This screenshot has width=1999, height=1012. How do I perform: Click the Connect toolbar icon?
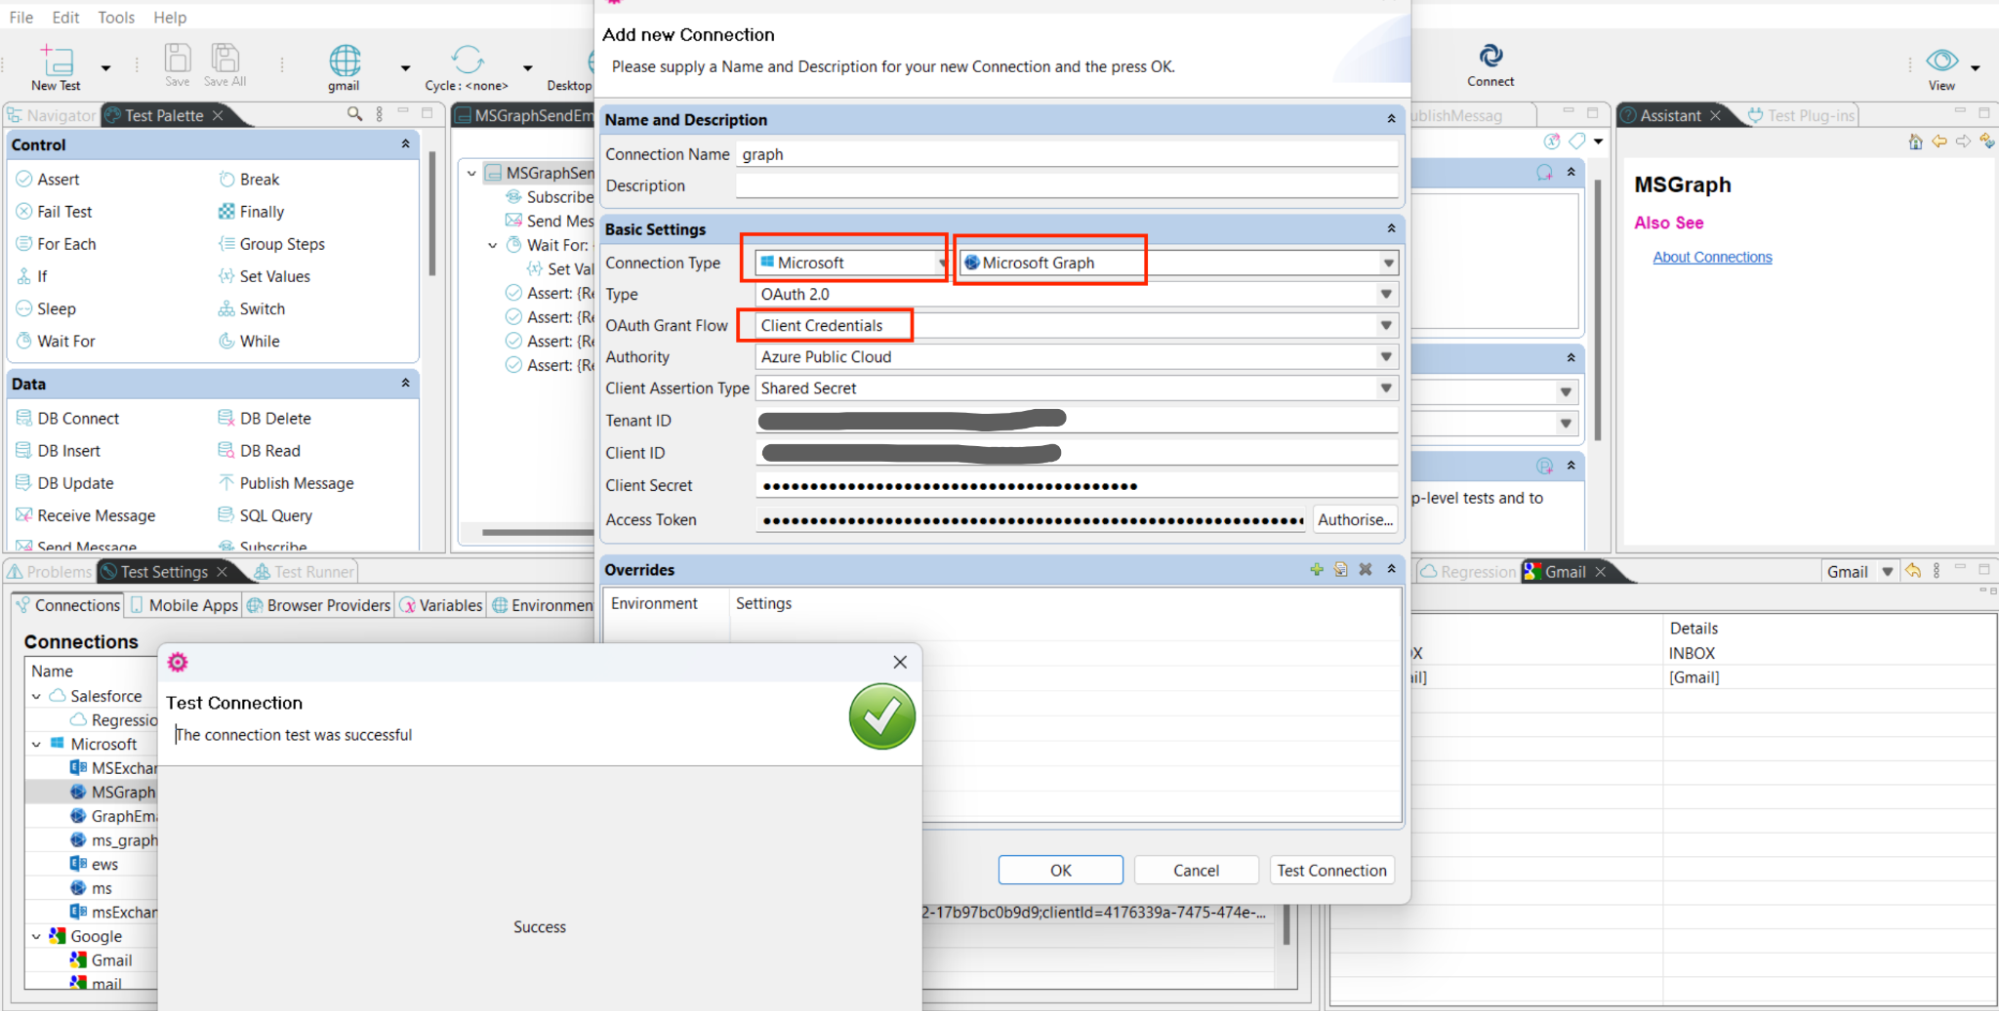click(1490, 56)
